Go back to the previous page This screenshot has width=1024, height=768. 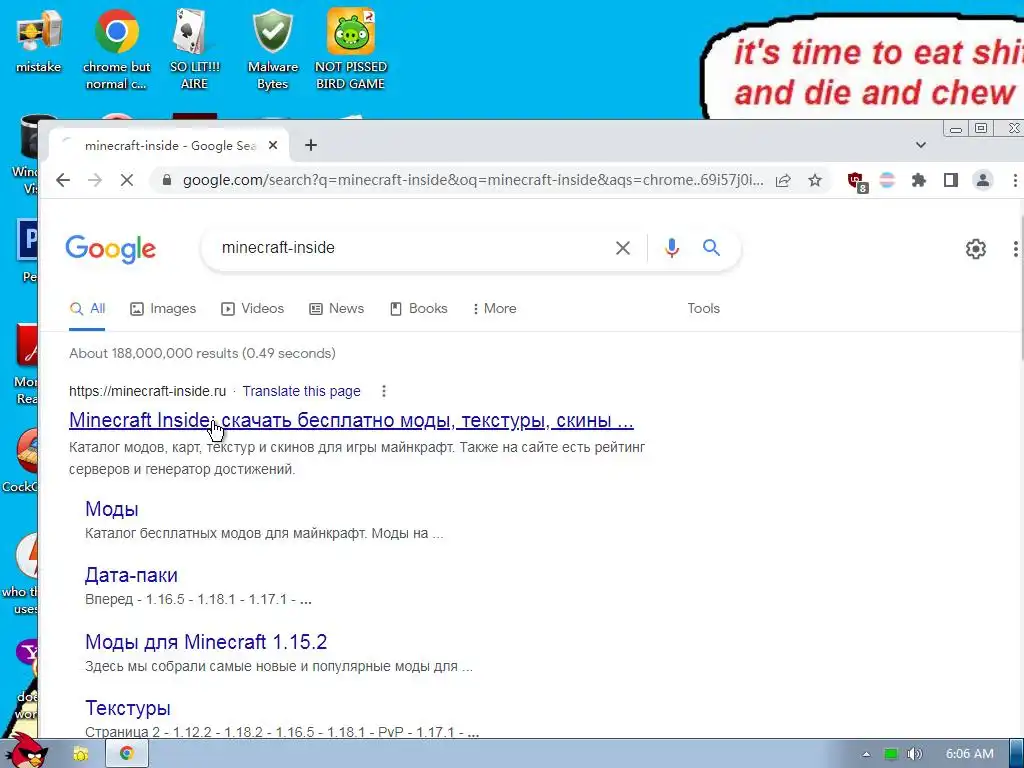tap(63, 180)
